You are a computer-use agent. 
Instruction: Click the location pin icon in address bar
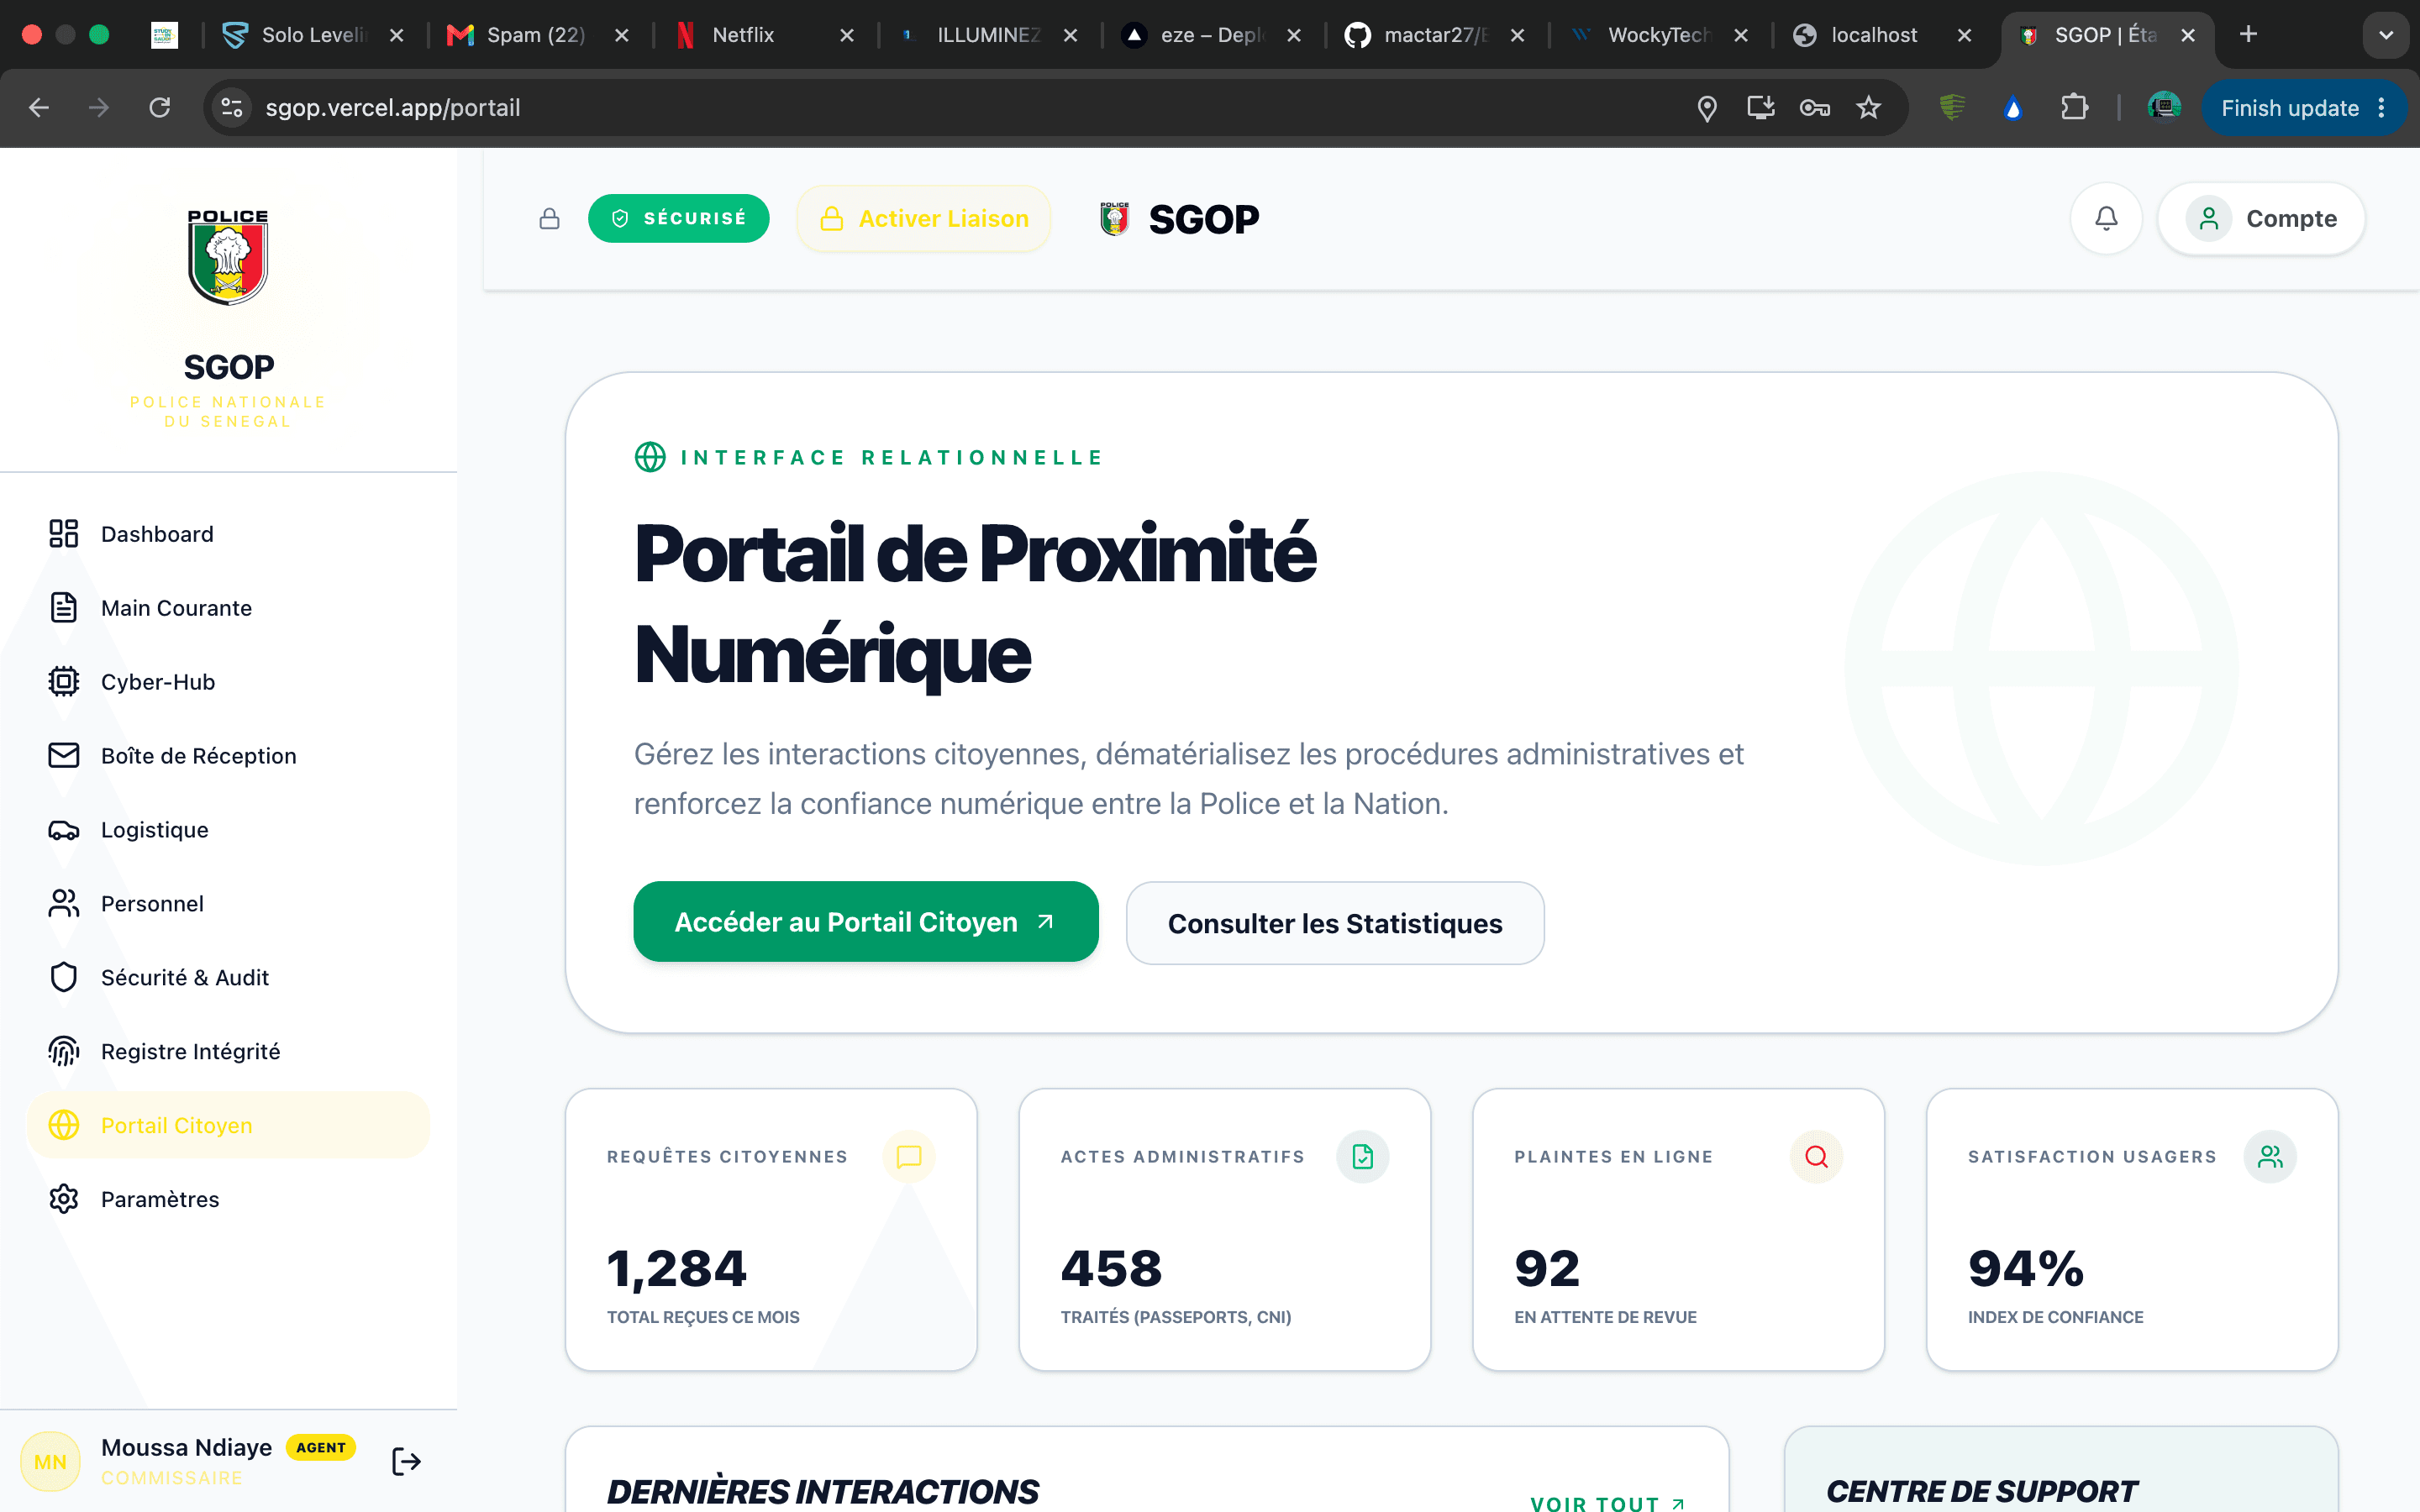[x=1707, y=108]
